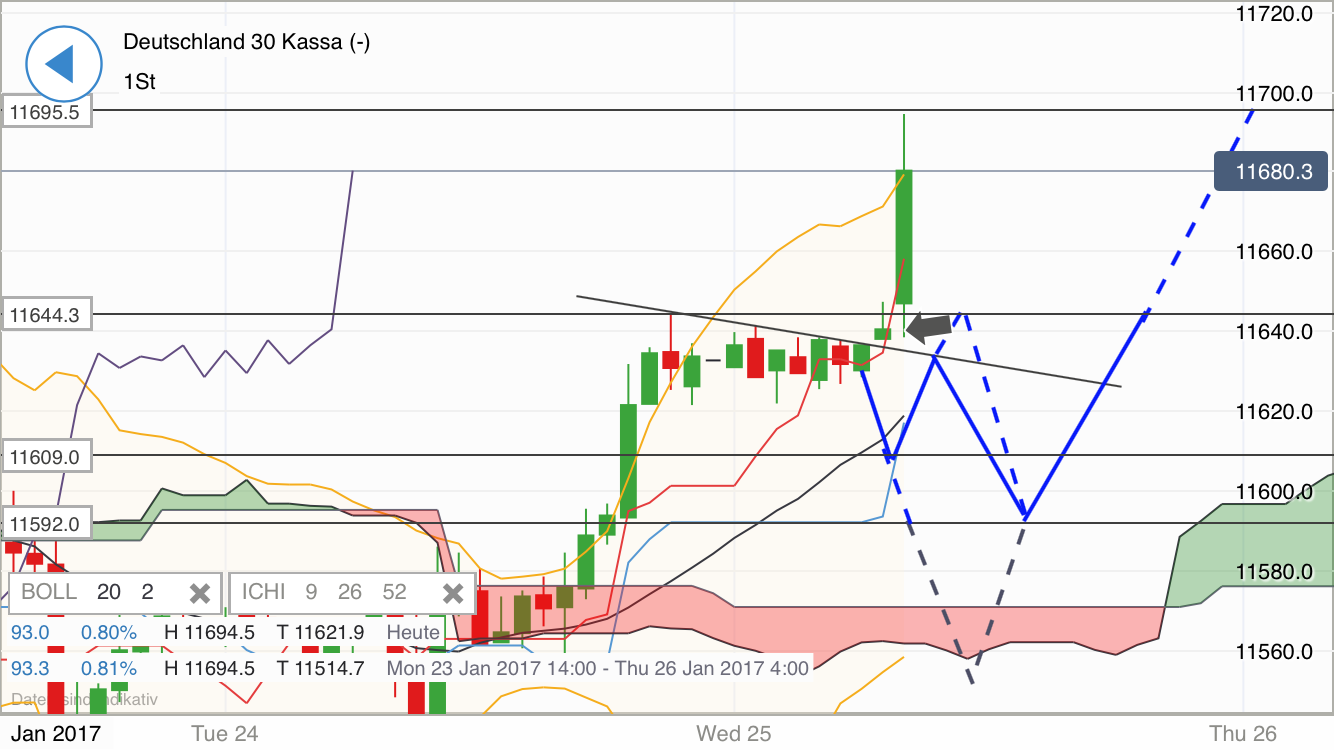The width and height of the screenshot is (1334, 750).
Task: Select Wed 25 on the time axis
Action: [x=732, y=733]
